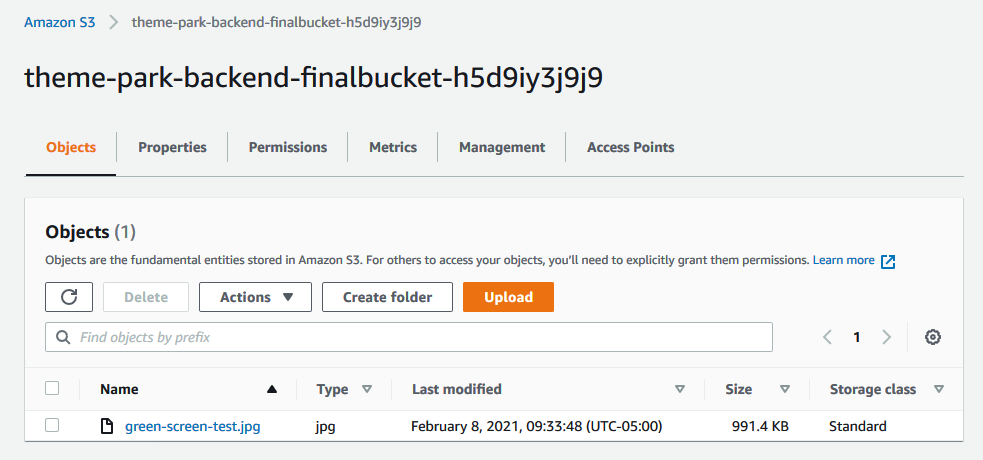Screen dimensions: 983x460
Task: Click the breadcrumb chevron separator
Action: (114, 22)
